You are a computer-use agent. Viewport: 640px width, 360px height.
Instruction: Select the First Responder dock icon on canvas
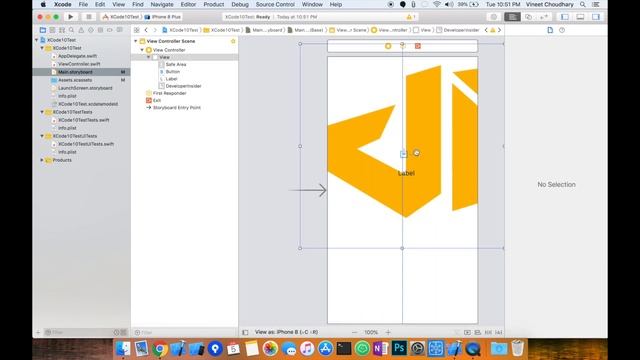pos(403,46)
